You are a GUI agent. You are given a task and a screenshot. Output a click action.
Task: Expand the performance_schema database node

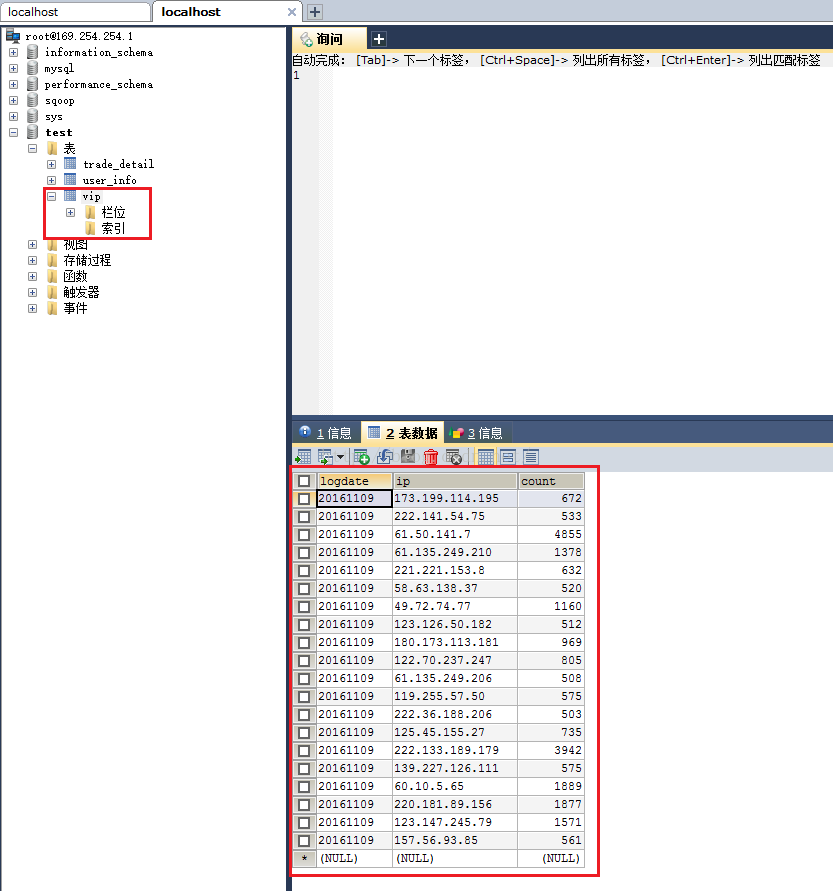coord(14,84)
